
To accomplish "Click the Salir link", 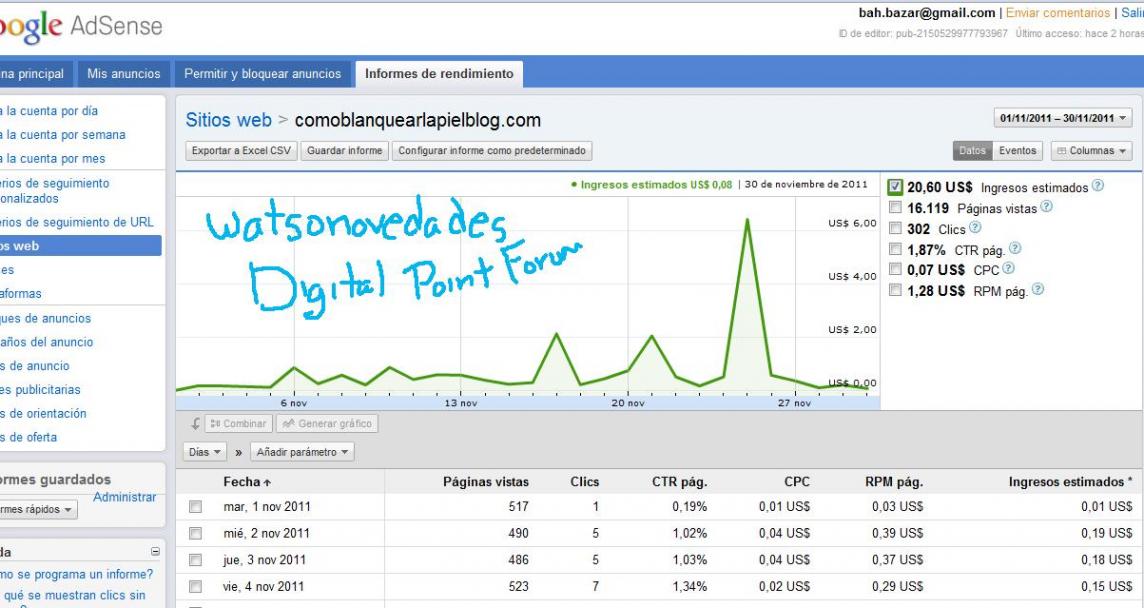I will pyautogui.click(x=1132, y=12).
